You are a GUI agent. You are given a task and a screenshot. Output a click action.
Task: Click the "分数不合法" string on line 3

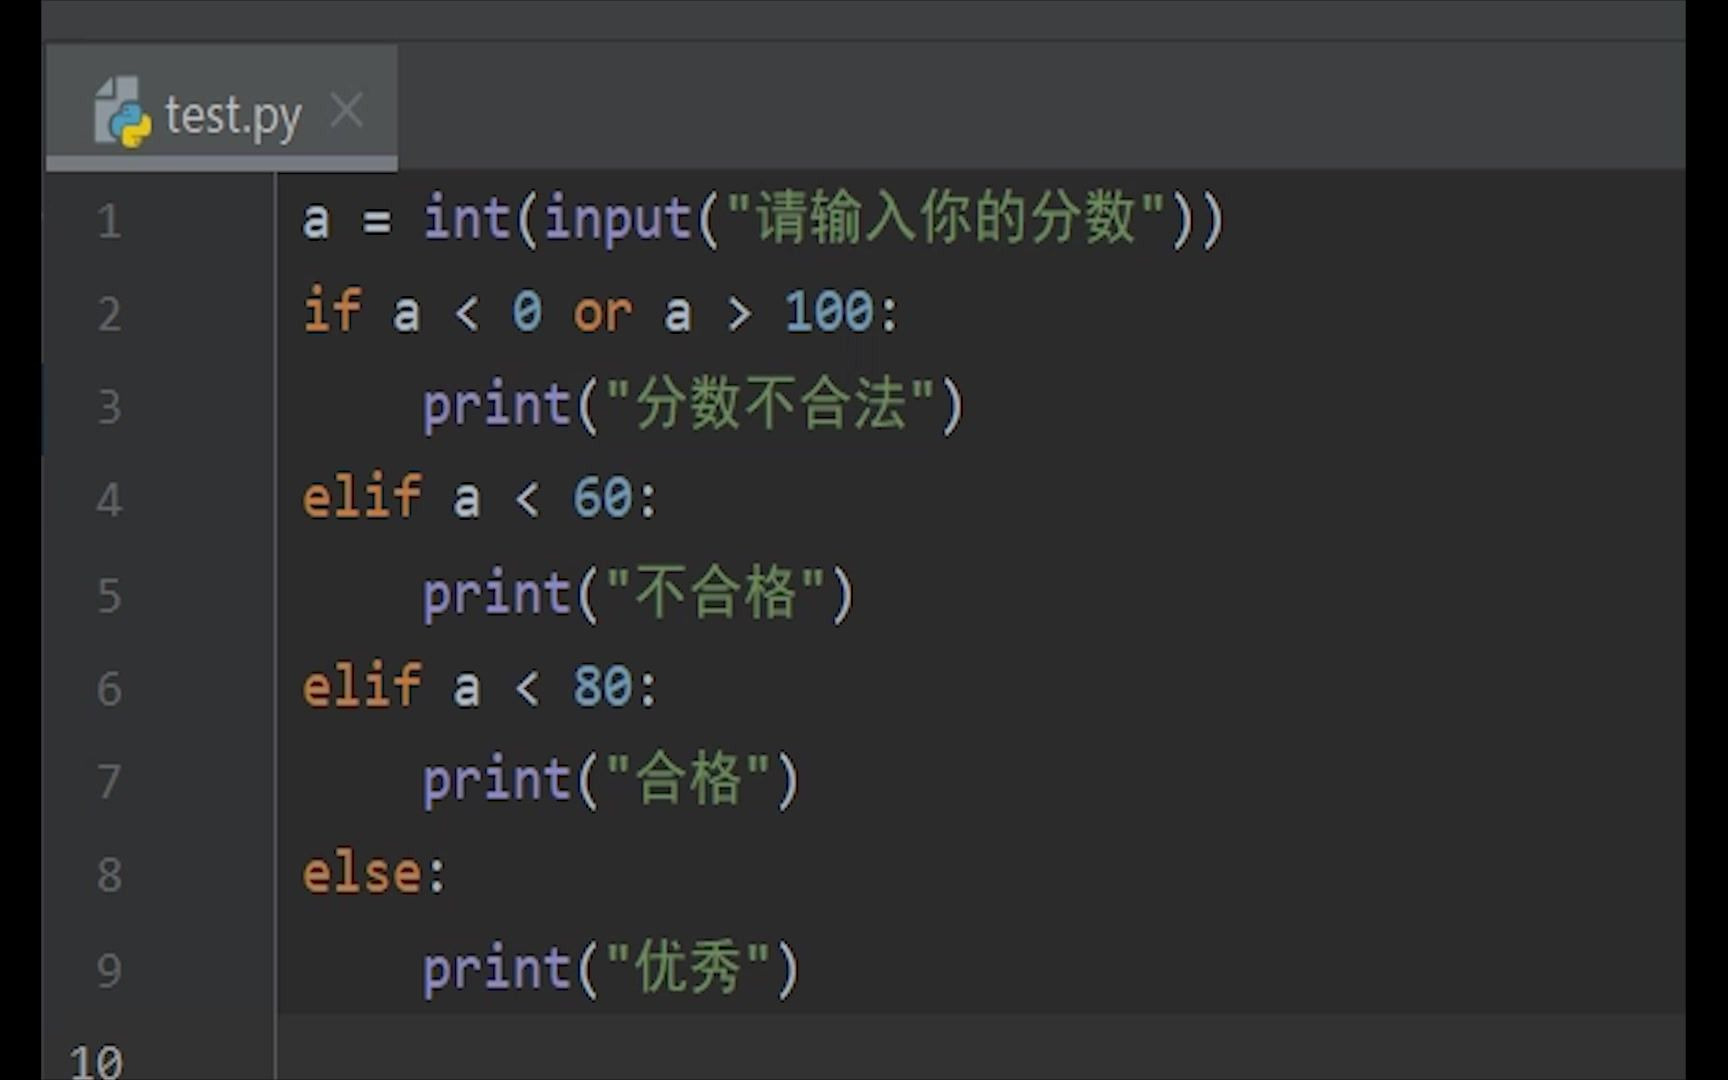tap(770, 405)
